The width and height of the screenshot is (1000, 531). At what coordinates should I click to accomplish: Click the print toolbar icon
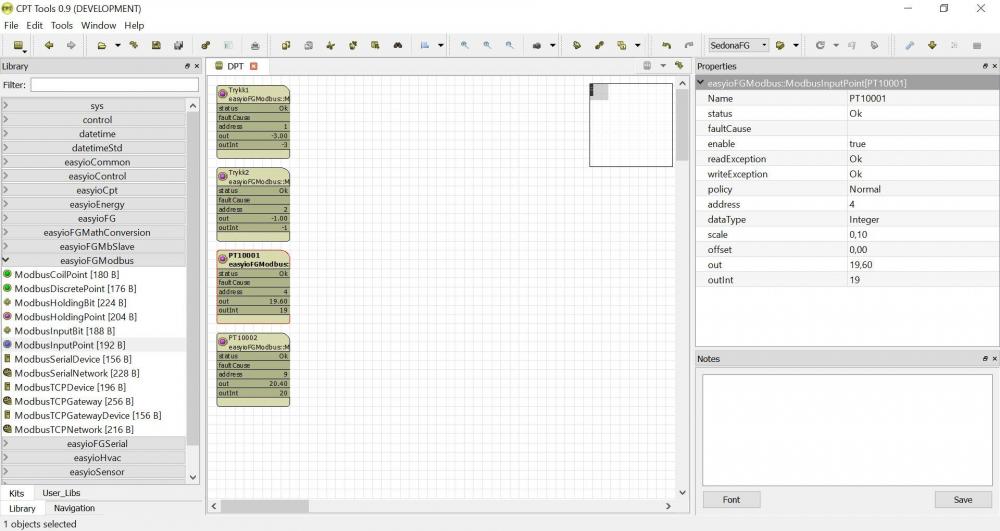pyautogui.click(x=255, y=45)
